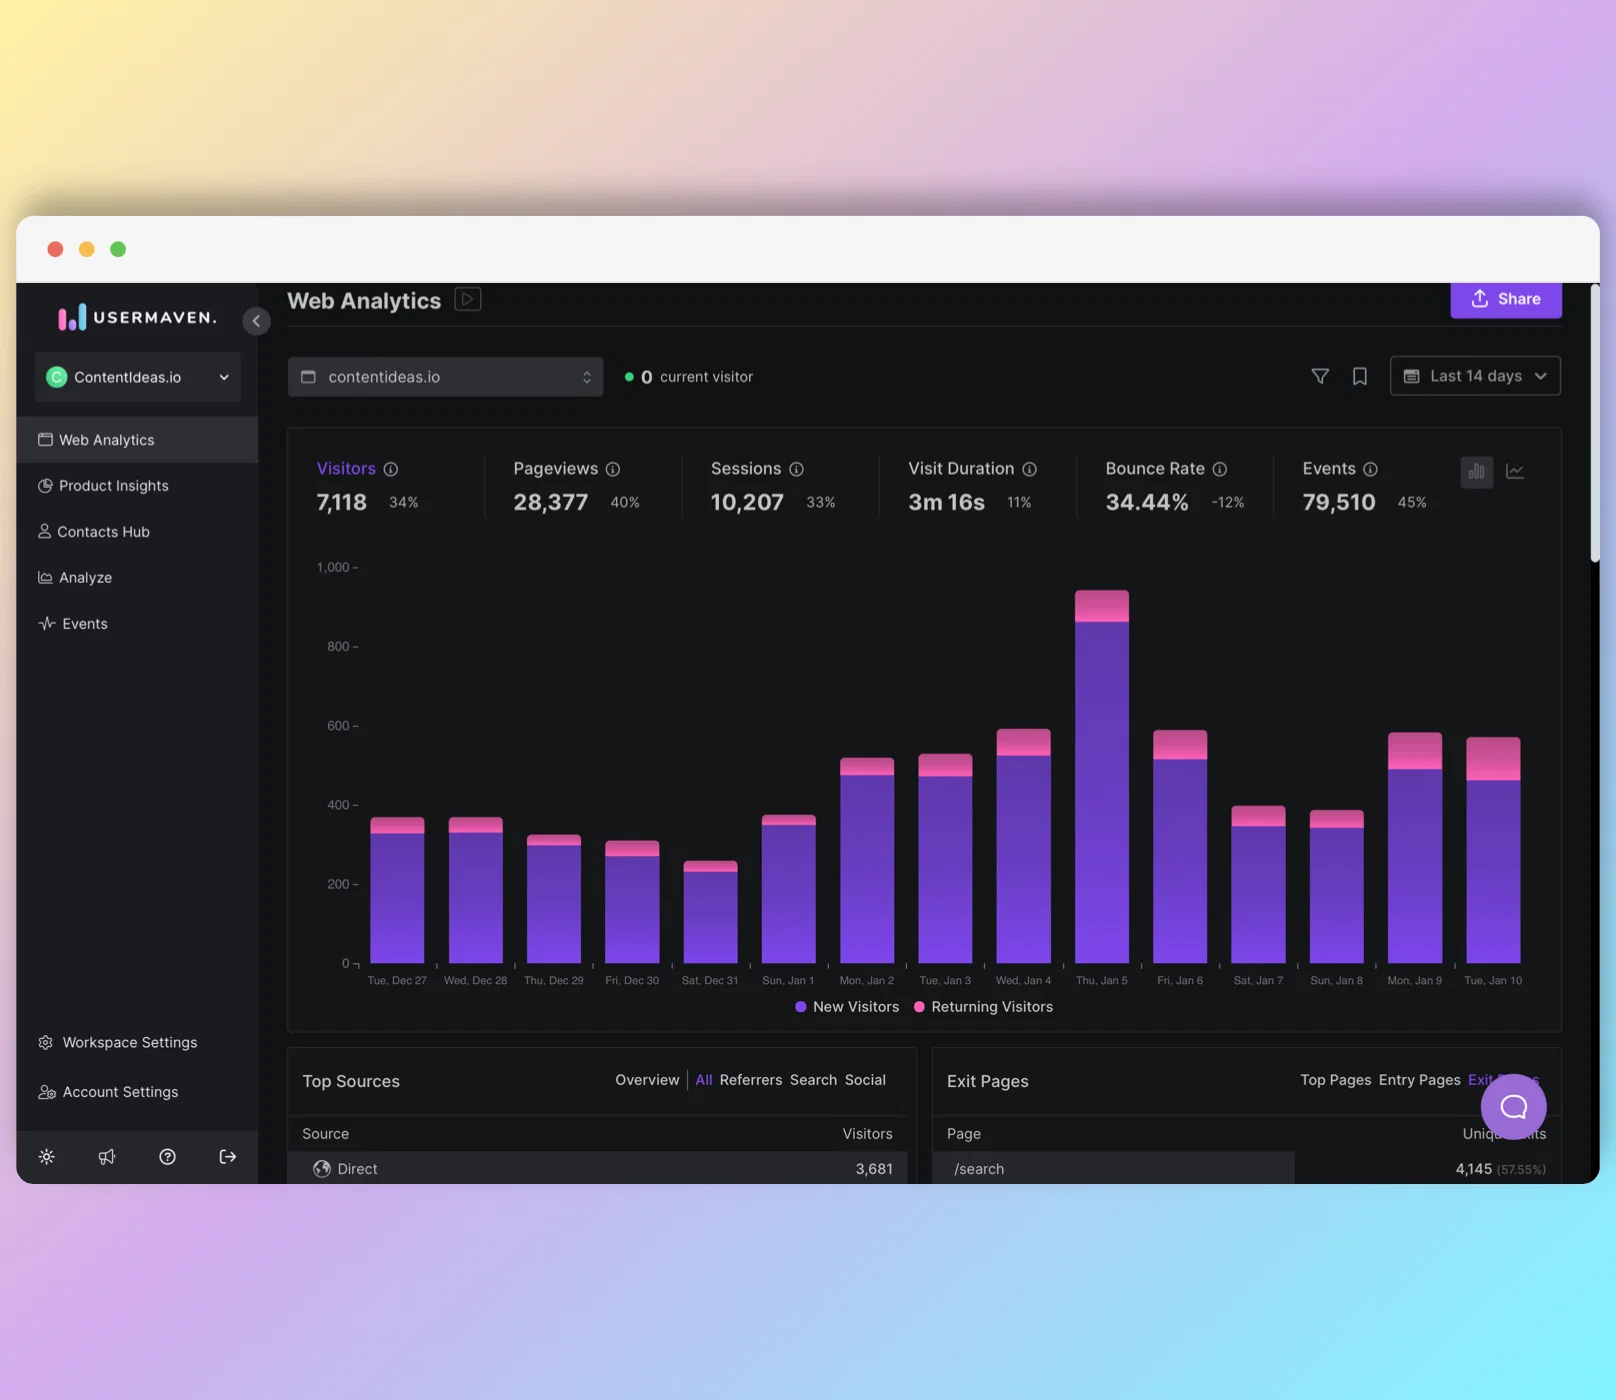Click the Mon, Jan 9 bar
This screenshot has height=1400, width=1616.
(1415, 848)
